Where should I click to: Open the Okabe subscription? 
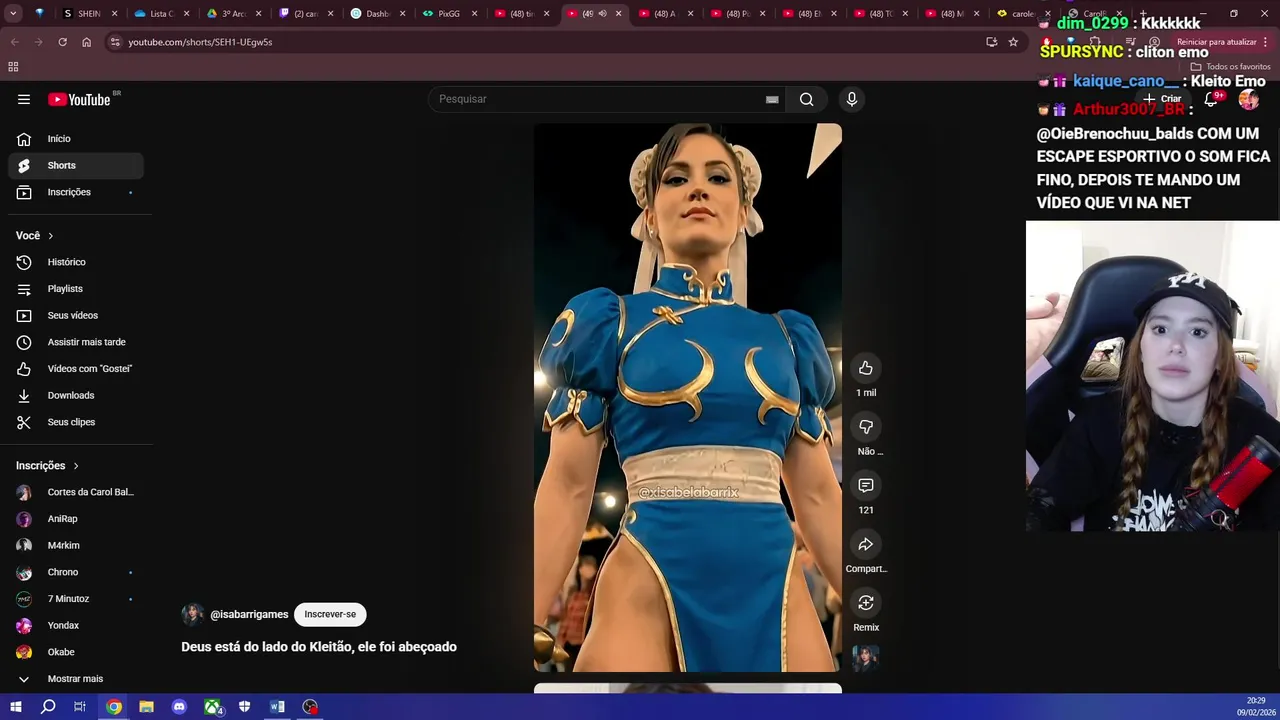[x=76, y=652]
